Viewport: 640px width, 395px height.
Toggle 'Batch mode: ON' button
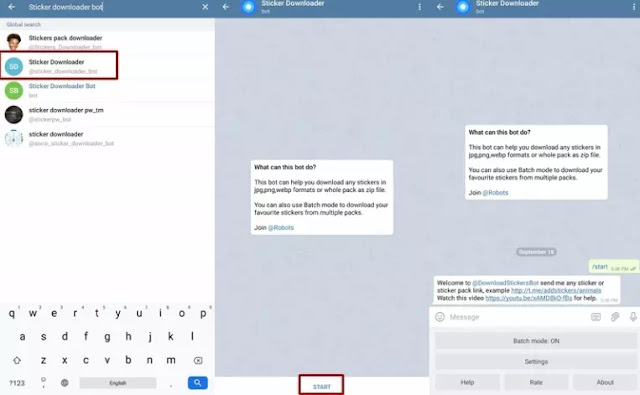pos(536,341)
